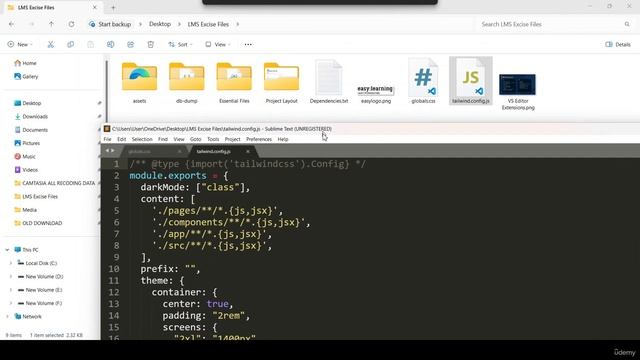Open the View dropdown

point(218,44)
